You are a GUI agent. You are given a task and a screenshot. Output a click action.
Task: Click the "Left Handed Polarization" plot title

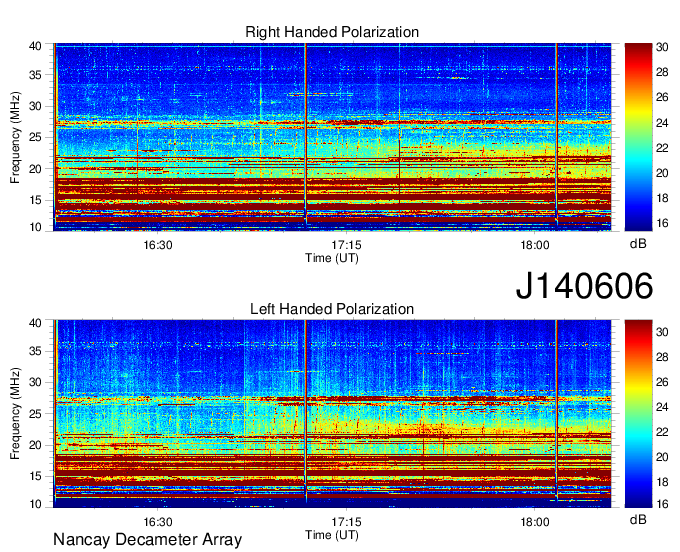332,309
